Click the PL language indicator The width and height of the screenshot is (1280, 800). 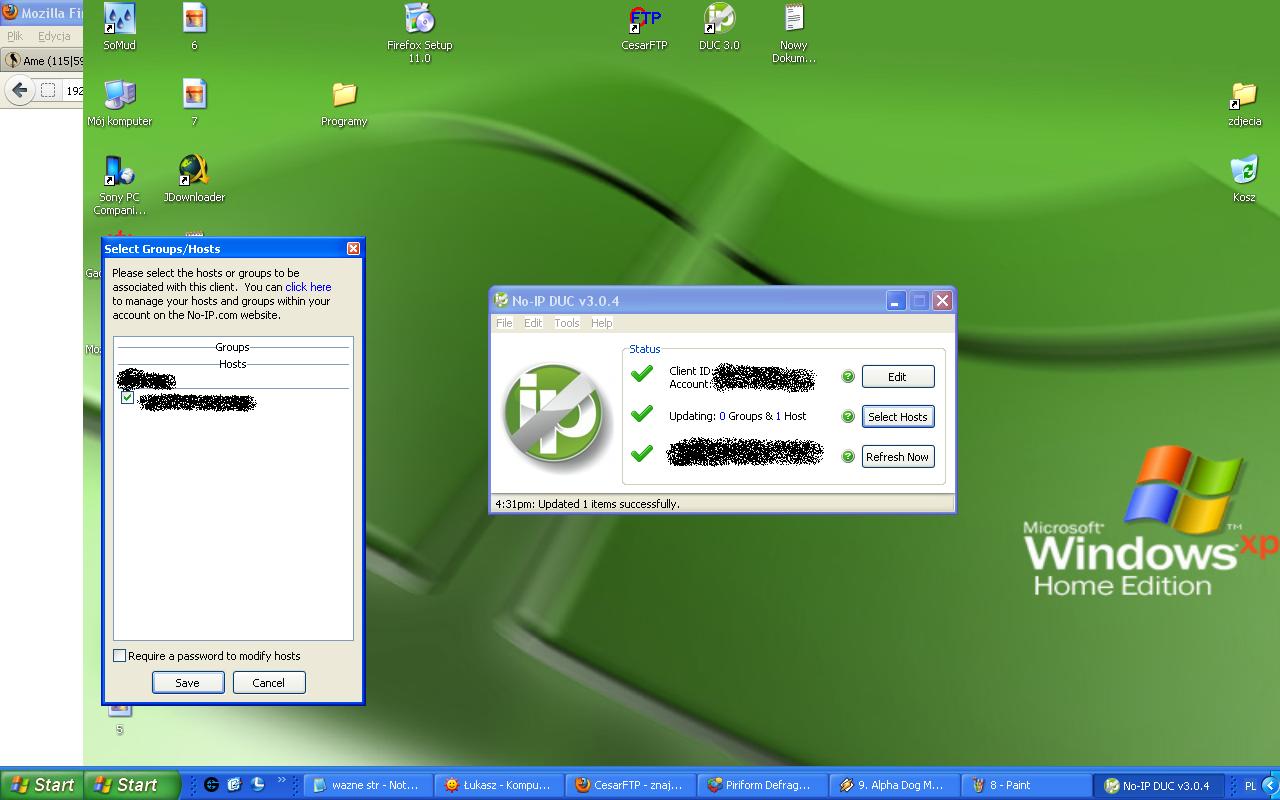pyautogui.click(x=1250, y=786)
